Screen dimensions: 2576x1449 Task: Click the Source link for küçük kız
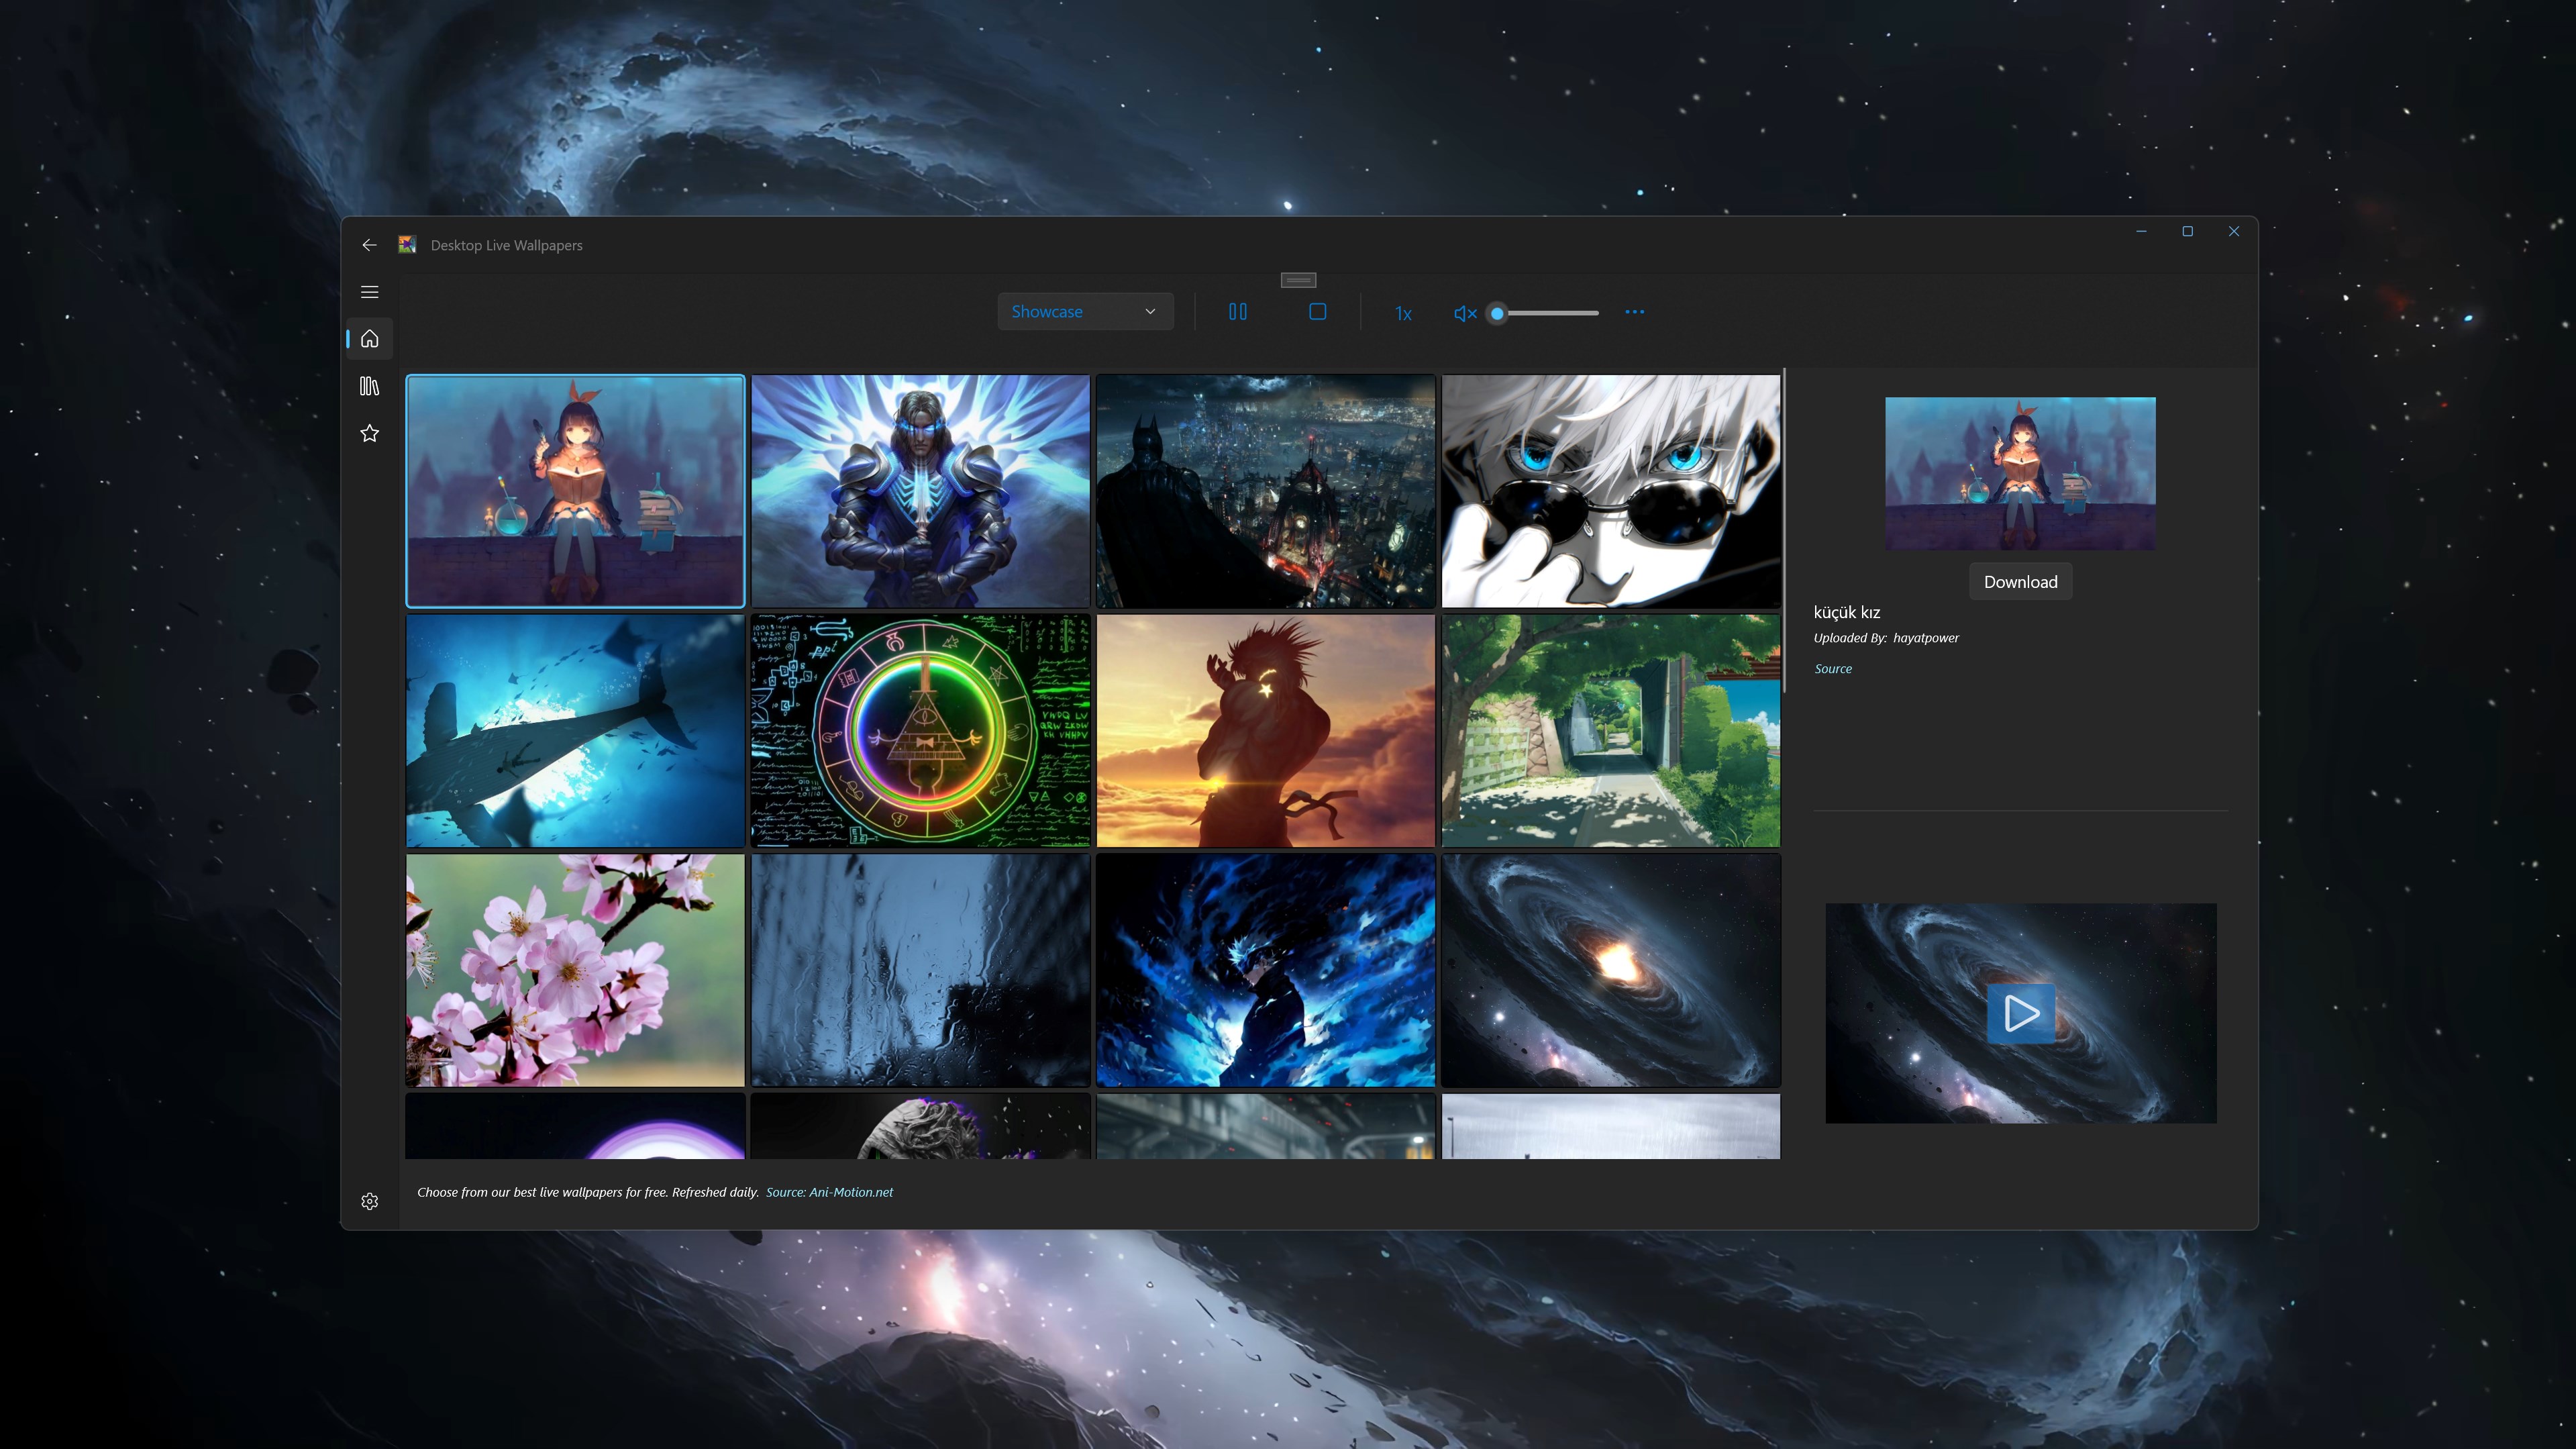[1833, 668]
